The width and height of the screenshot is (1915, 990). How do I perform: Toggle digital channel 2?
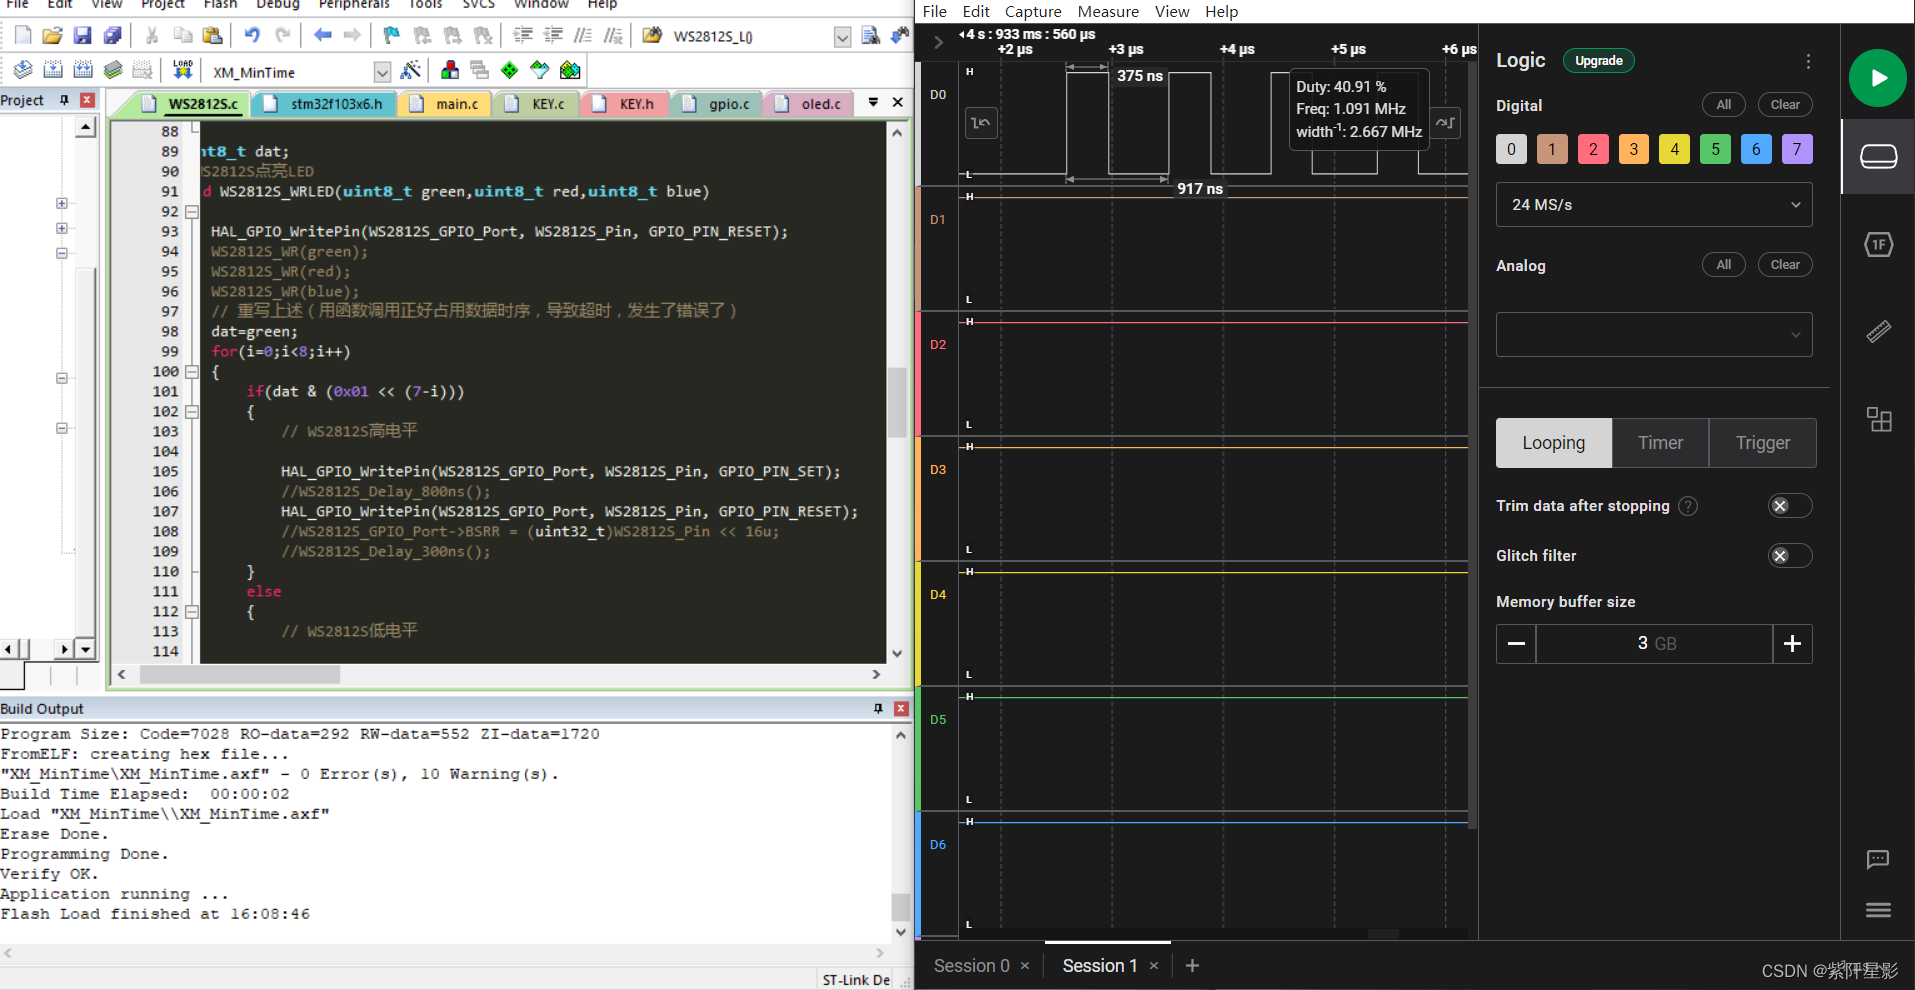click(x=1593, y=149)
